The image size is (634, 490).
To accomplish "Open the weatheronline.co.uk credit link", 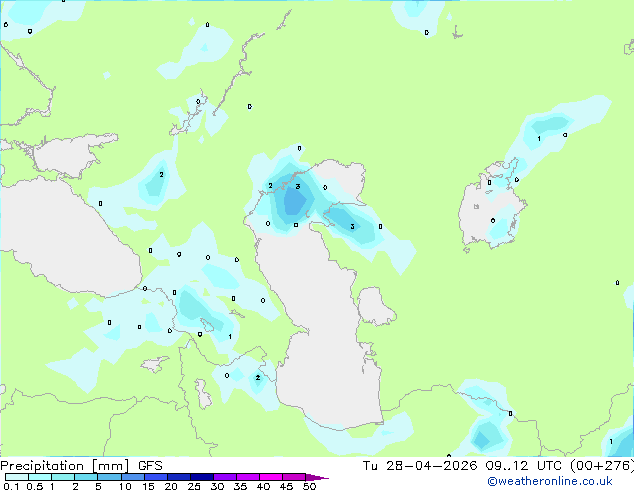I will [550, 481].
